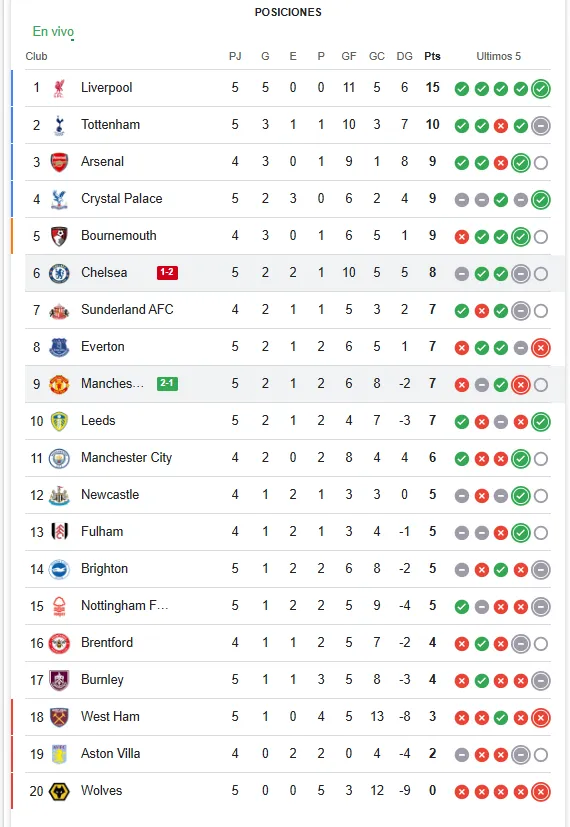
Task: Click the Ultimos 5 column header
Action: click(x=498, y=56)
